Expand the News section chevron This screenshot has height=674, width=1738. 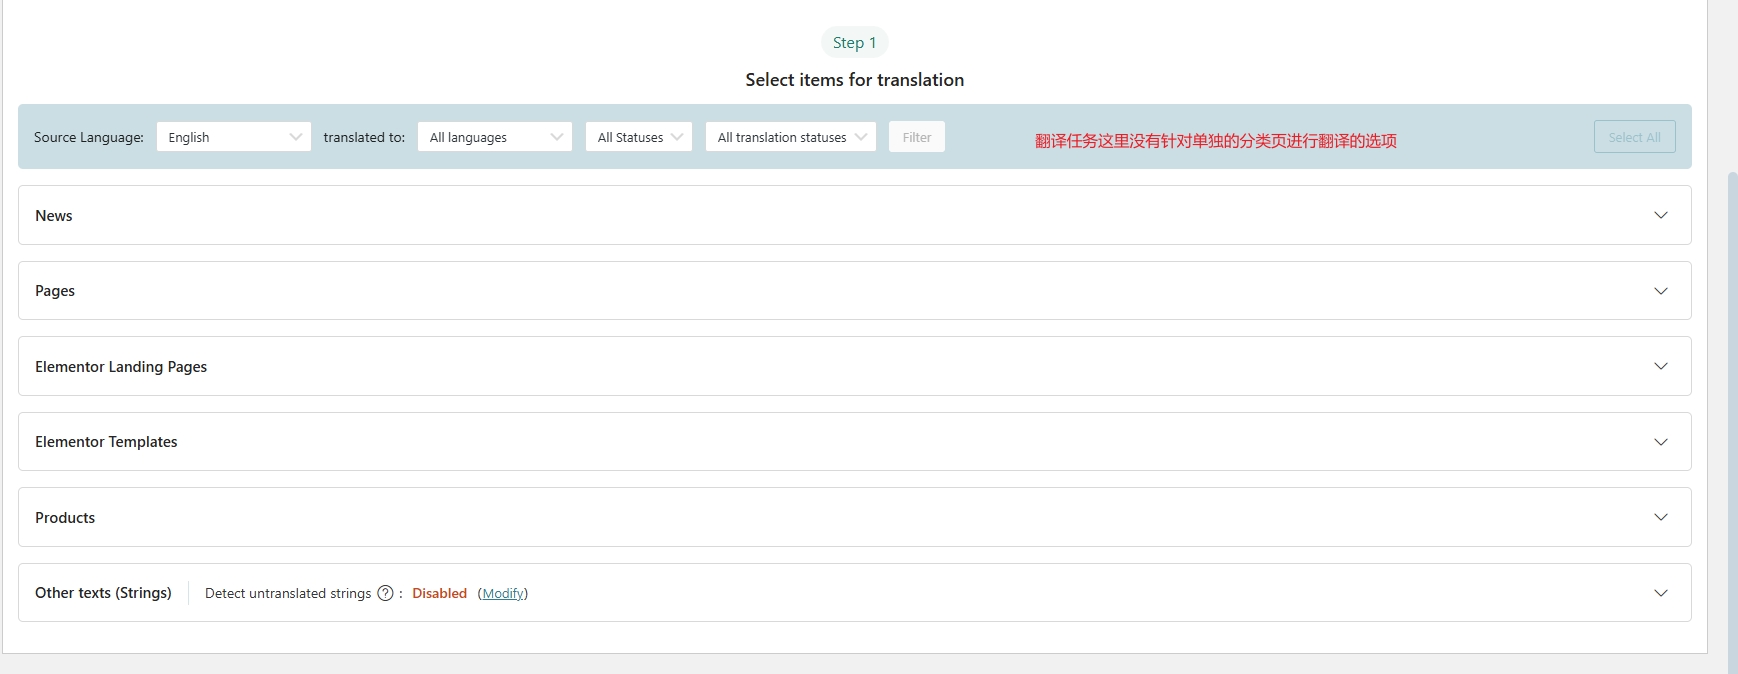pos(1661,215)
